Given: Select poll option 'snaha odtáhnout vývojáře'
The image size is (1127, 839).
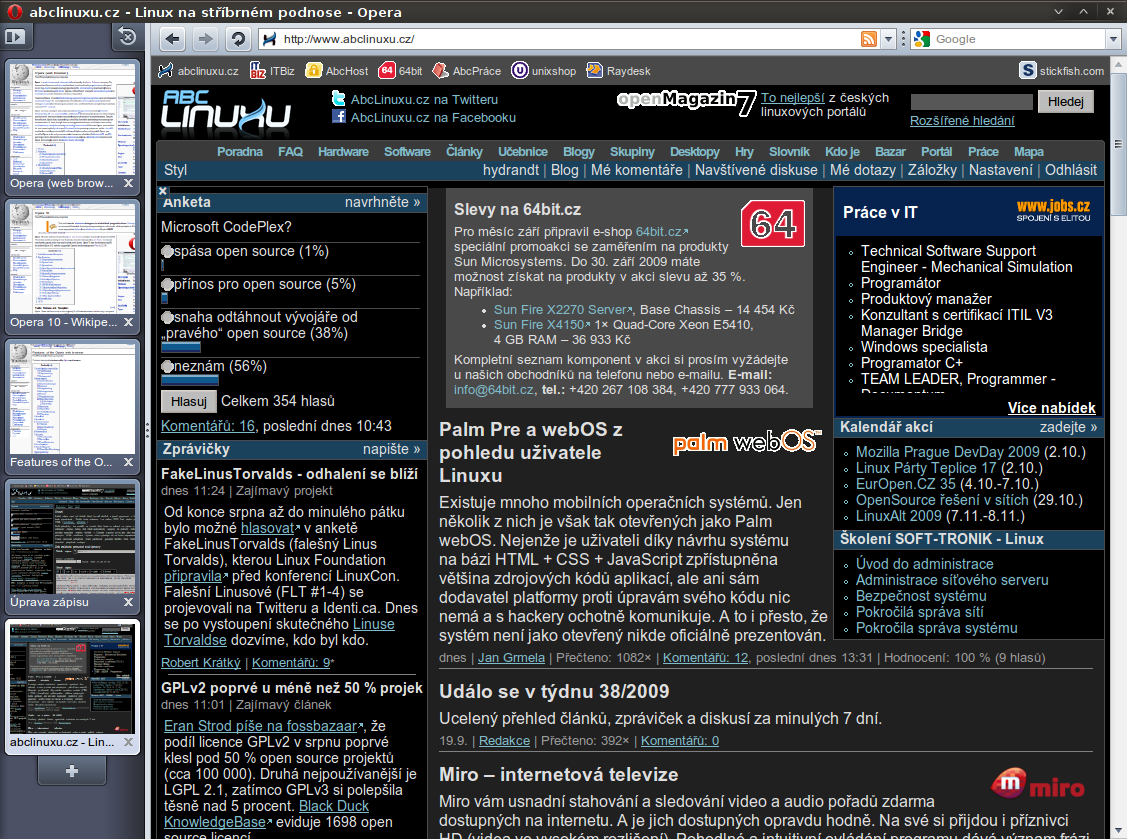Looking at the screenshot, I should tap(167, 318).
